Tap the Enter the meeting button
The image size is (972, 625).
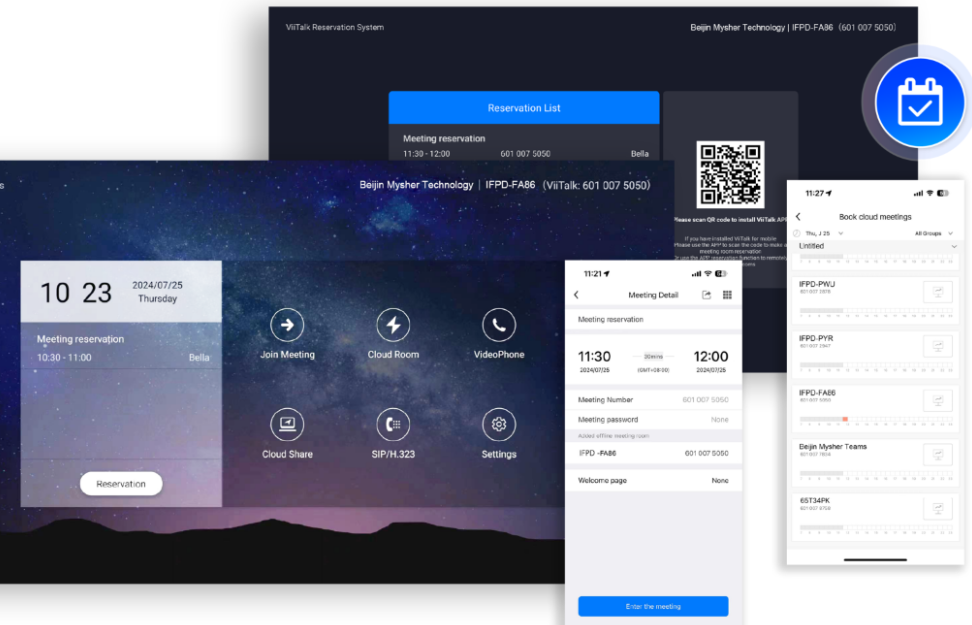(x=653, y=606)
